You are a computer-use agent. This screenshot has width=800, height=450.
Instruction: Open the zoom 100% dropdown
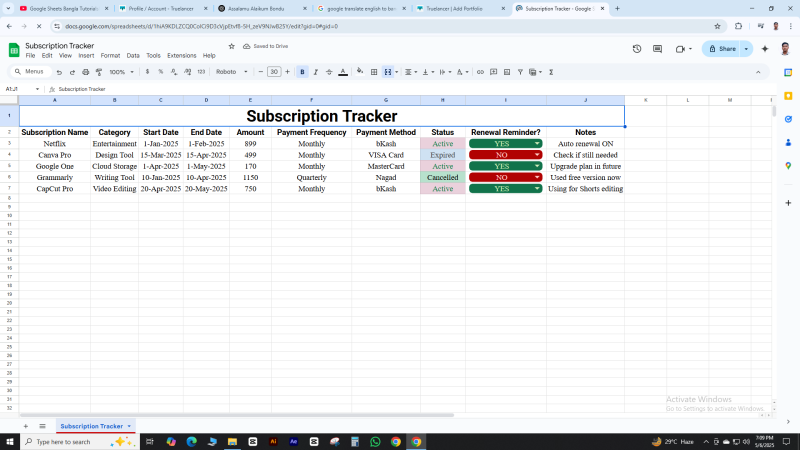pyautogui.click(x=121, y=72)
